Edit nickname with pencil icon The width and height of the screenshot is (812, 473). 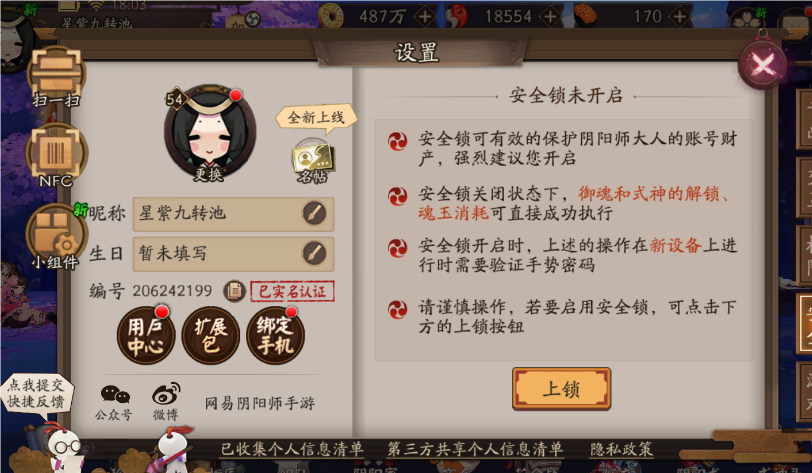pyautogui.click(x=314, y=213)
